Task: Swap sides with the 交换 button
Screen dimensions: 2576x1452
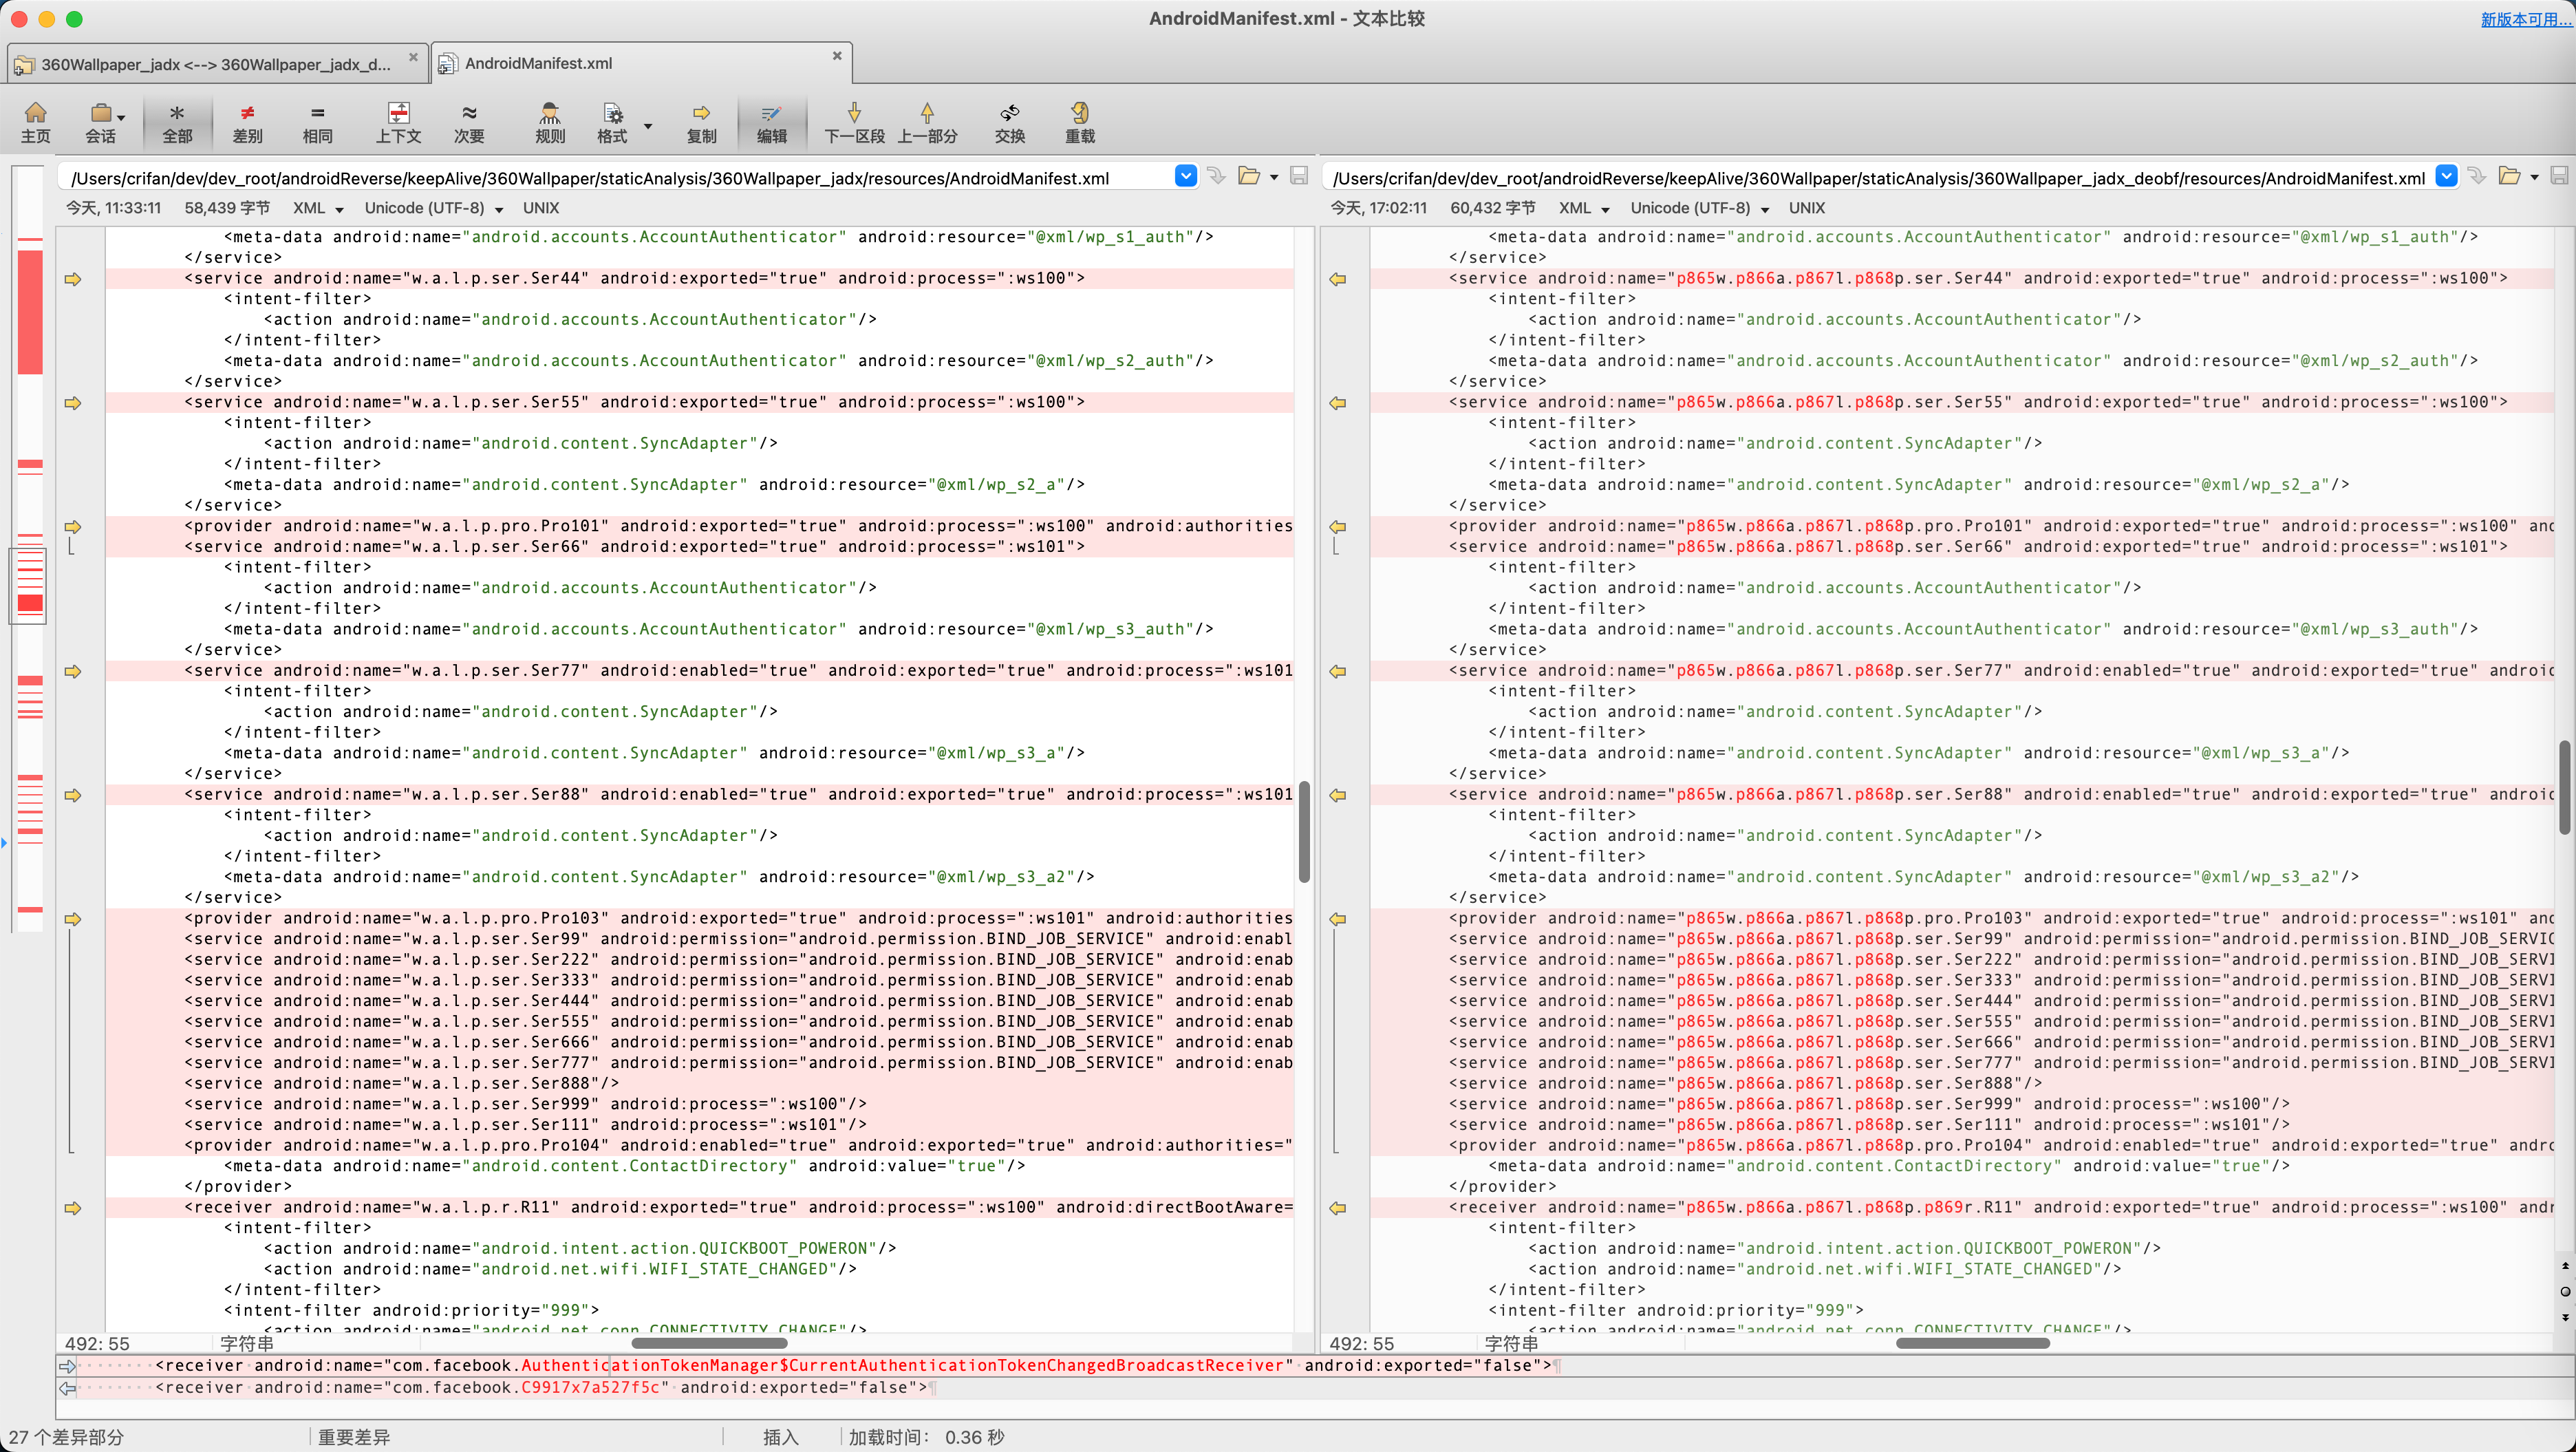Action: pyautogui.click(x=1009, y=123)
